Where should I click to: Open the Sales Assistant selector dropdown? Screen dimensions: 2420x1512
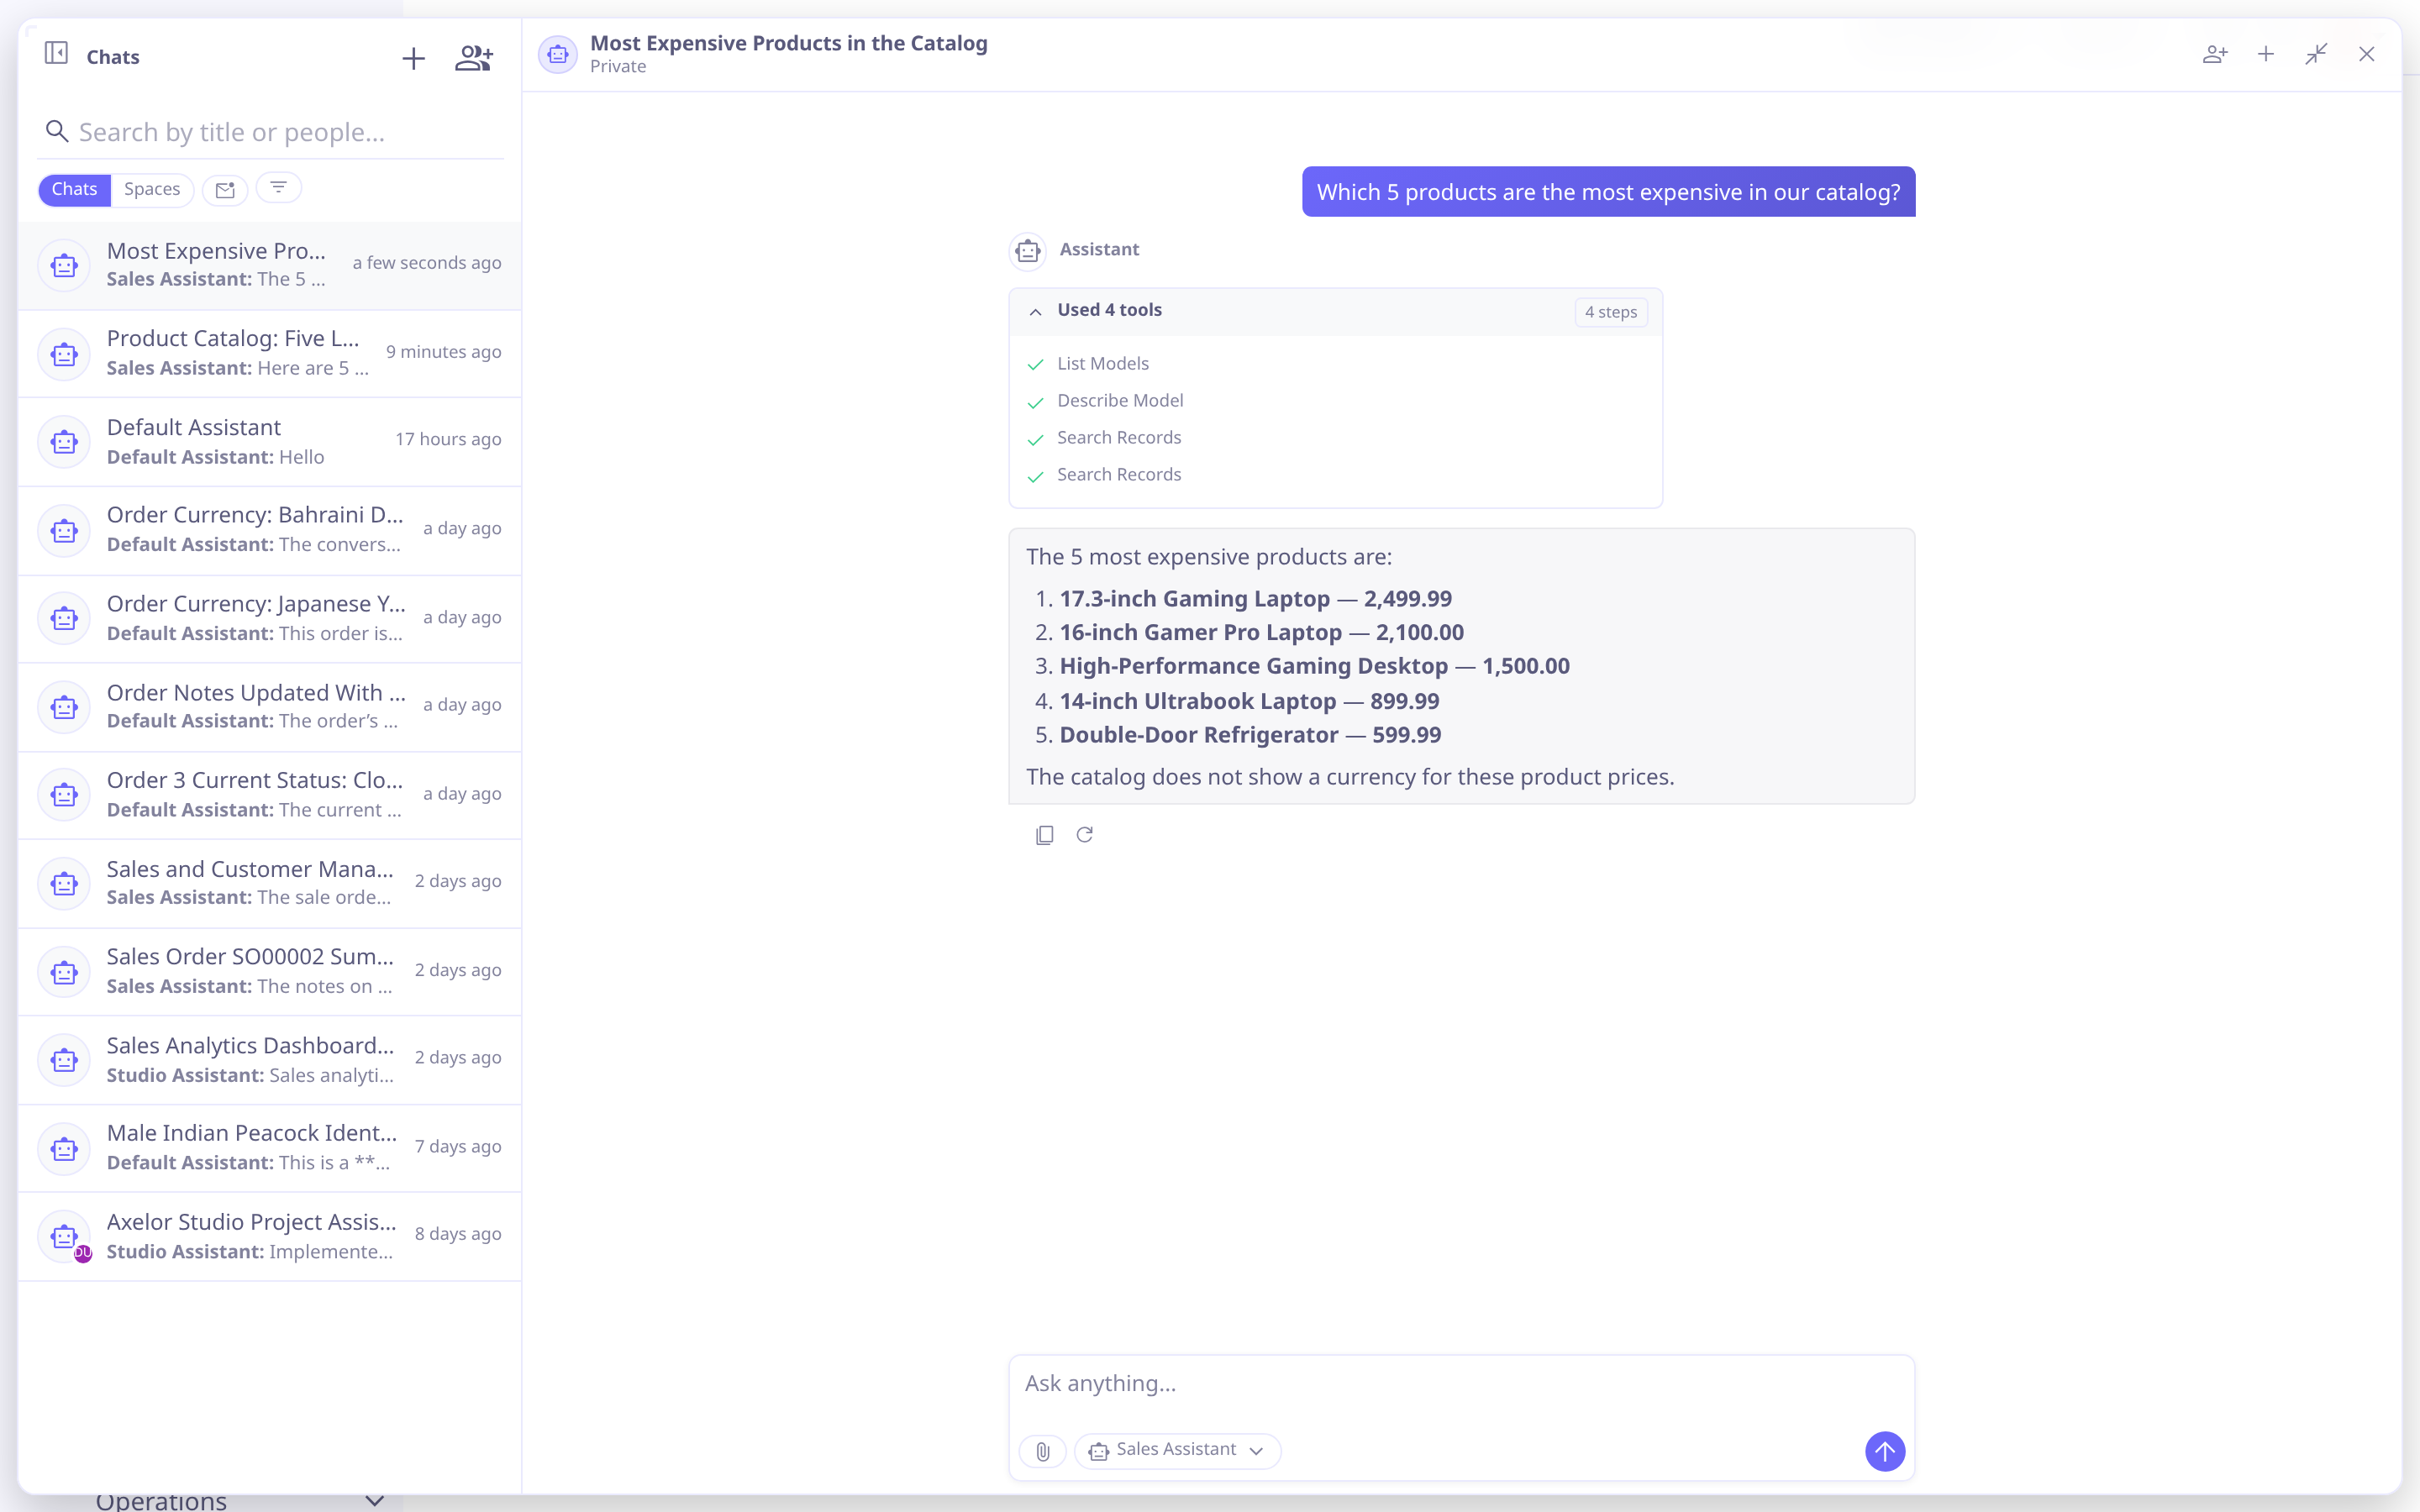1178,1450
